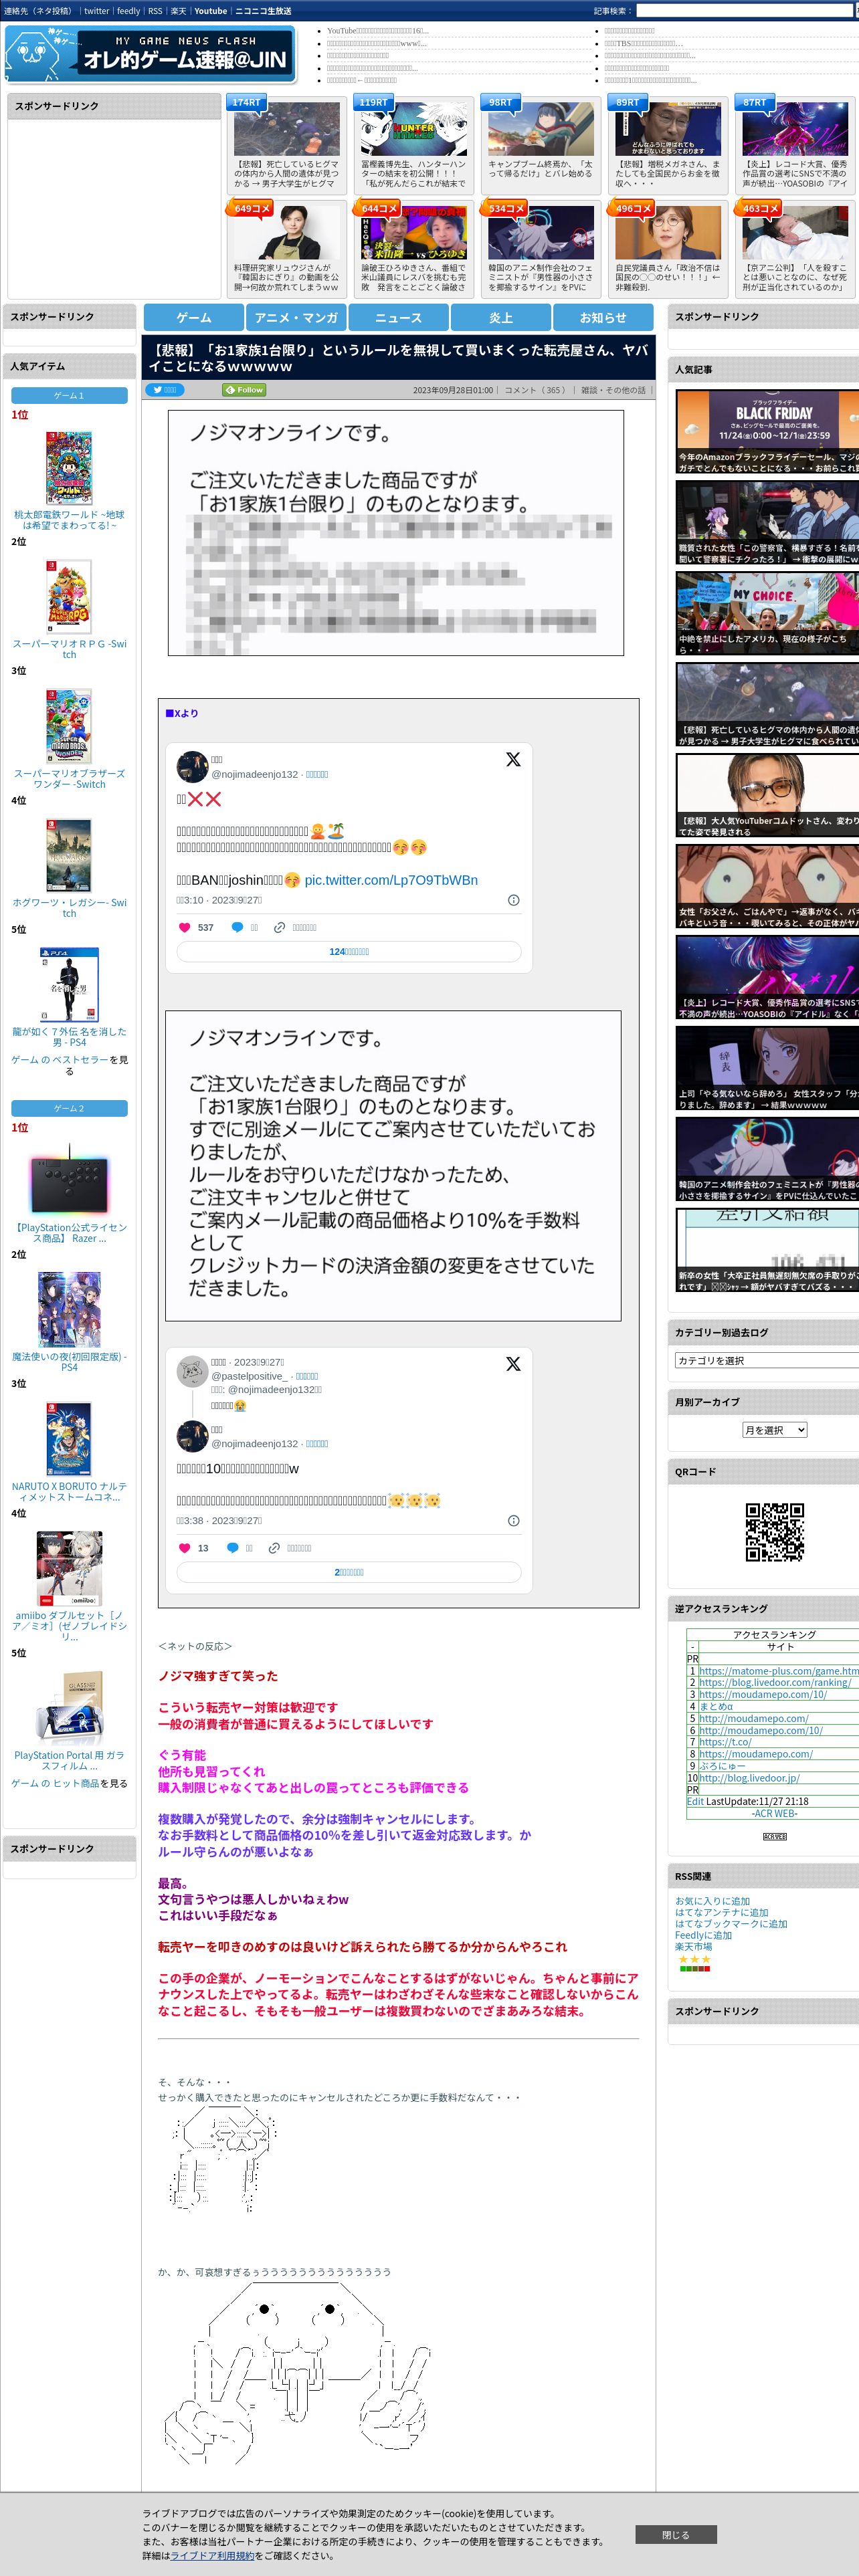The width and height of the screenshot is (859, 2576).
Task: Click the small ACR WEB banner icon
Action: point(774,1836)
